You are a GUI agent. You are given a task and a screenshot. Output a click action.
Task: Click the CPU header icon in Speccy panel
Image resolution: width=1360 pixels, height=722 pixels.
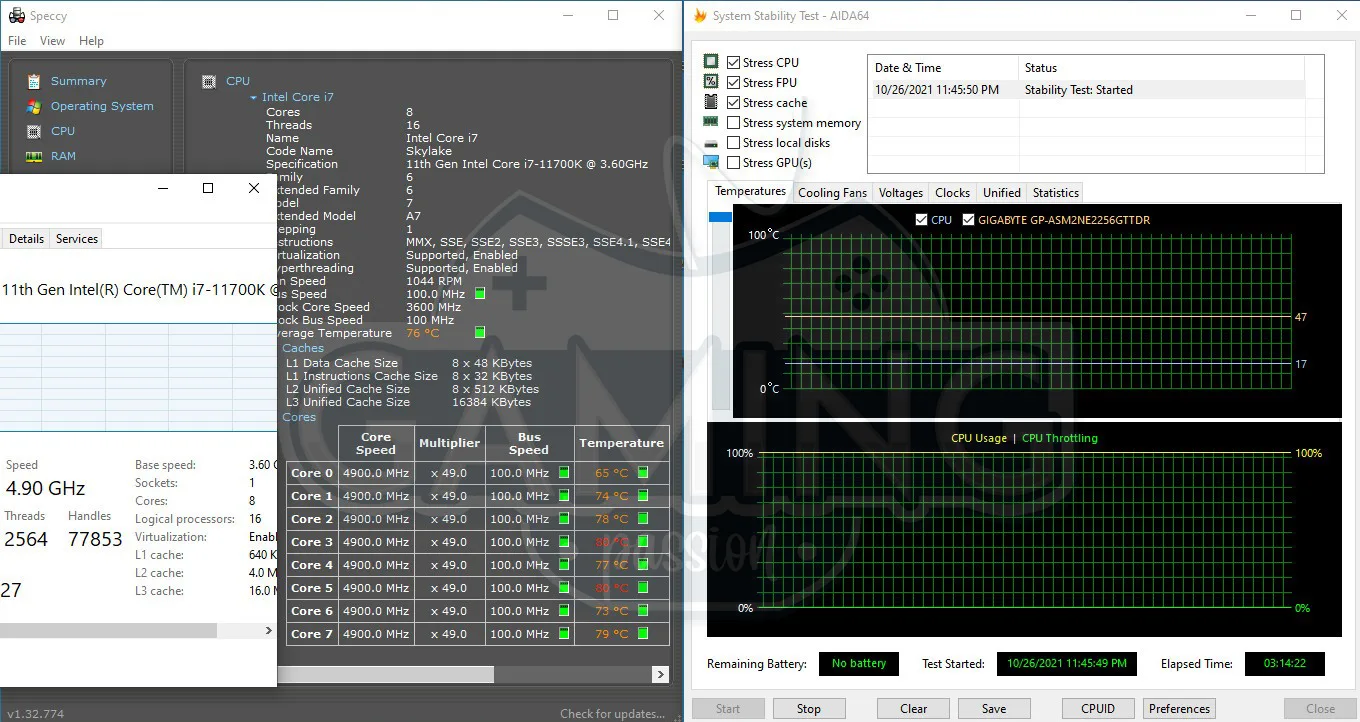click(x=209, y=81)
